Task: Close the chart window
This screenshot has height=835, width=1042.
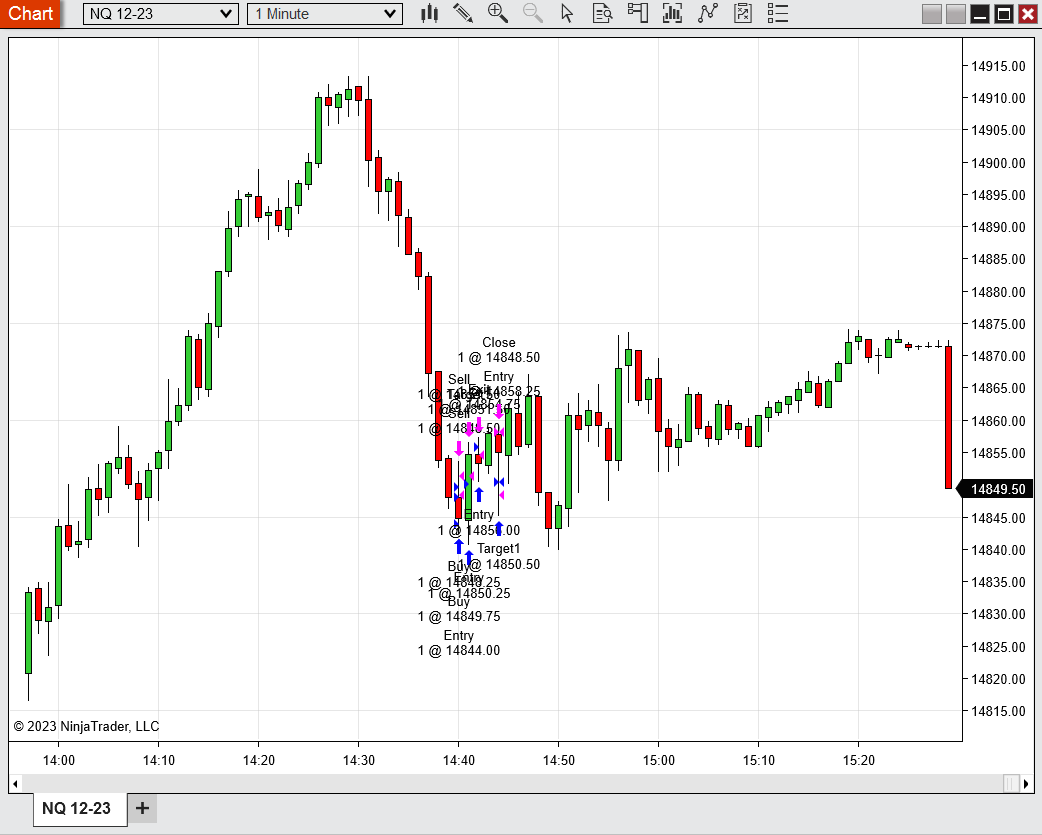Action: (x=1028, y=14)
